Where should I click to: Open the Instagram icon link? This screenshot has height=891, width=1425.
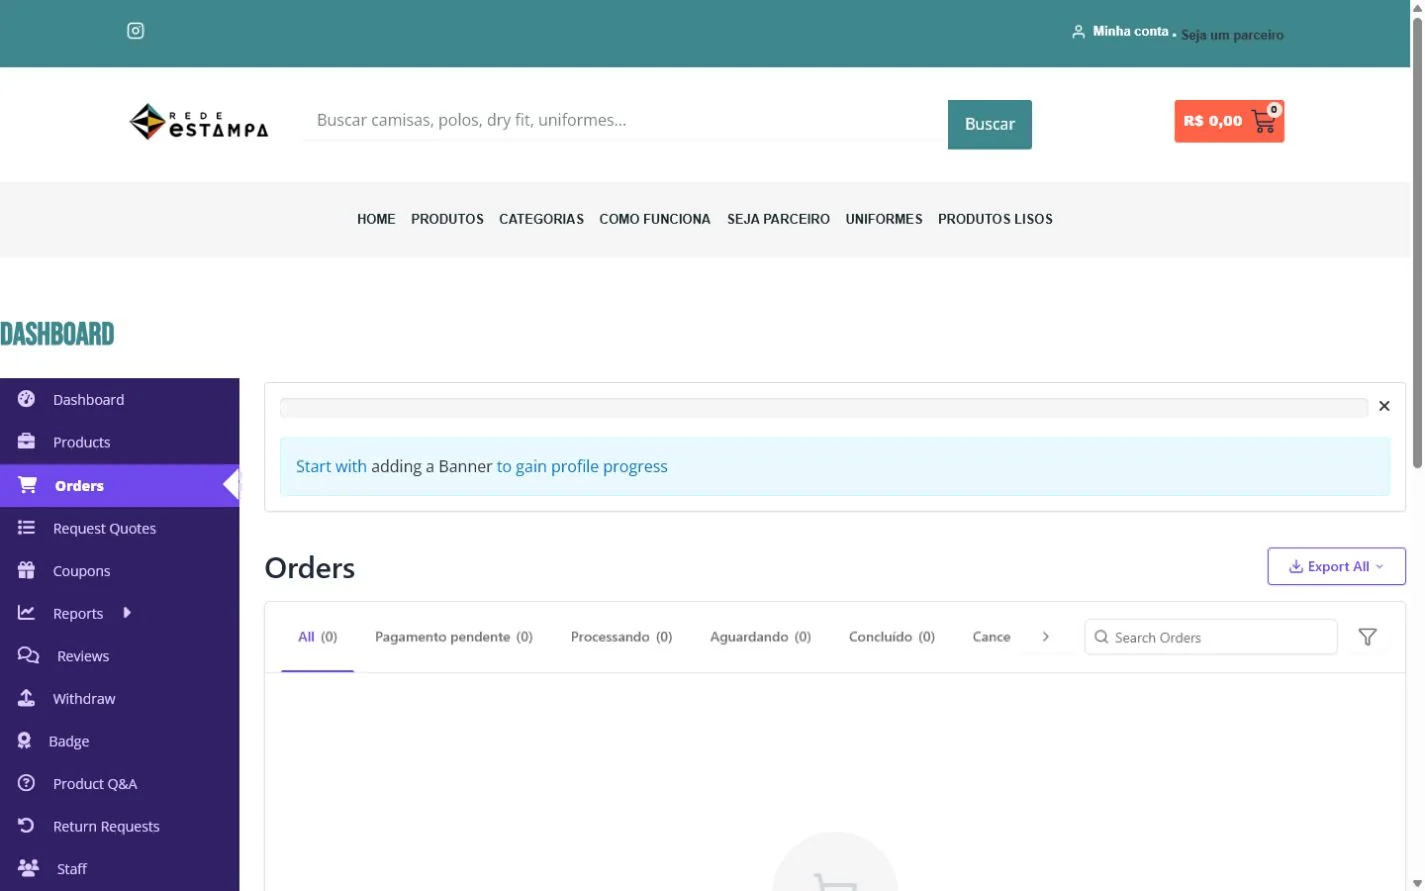[x=136, y=31]
